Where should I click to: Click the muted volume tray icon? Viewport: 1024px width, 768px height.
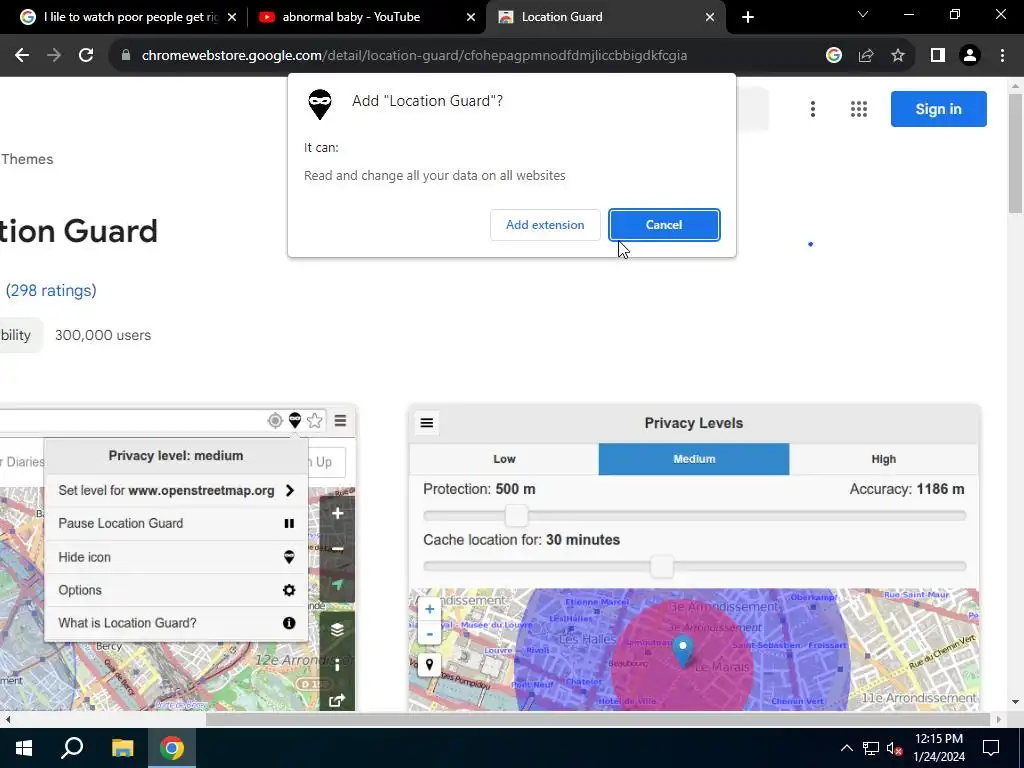pyautogui.click(x=895, y=748)
